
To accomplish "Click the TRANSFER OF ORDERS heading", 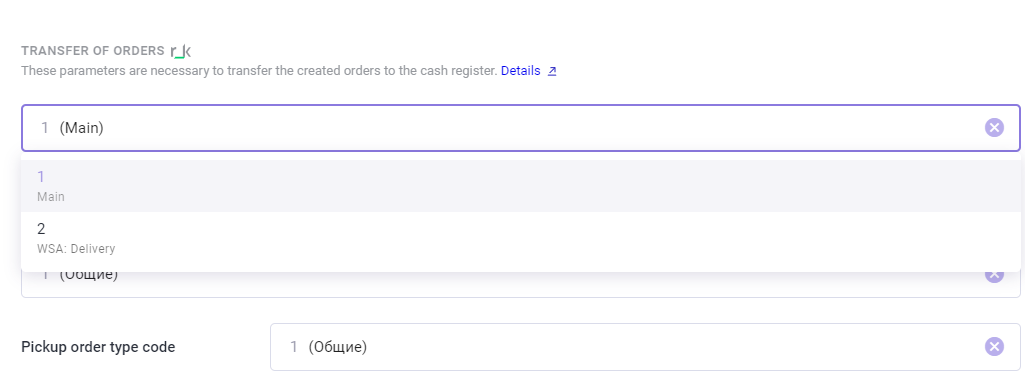I will (93, 51).
